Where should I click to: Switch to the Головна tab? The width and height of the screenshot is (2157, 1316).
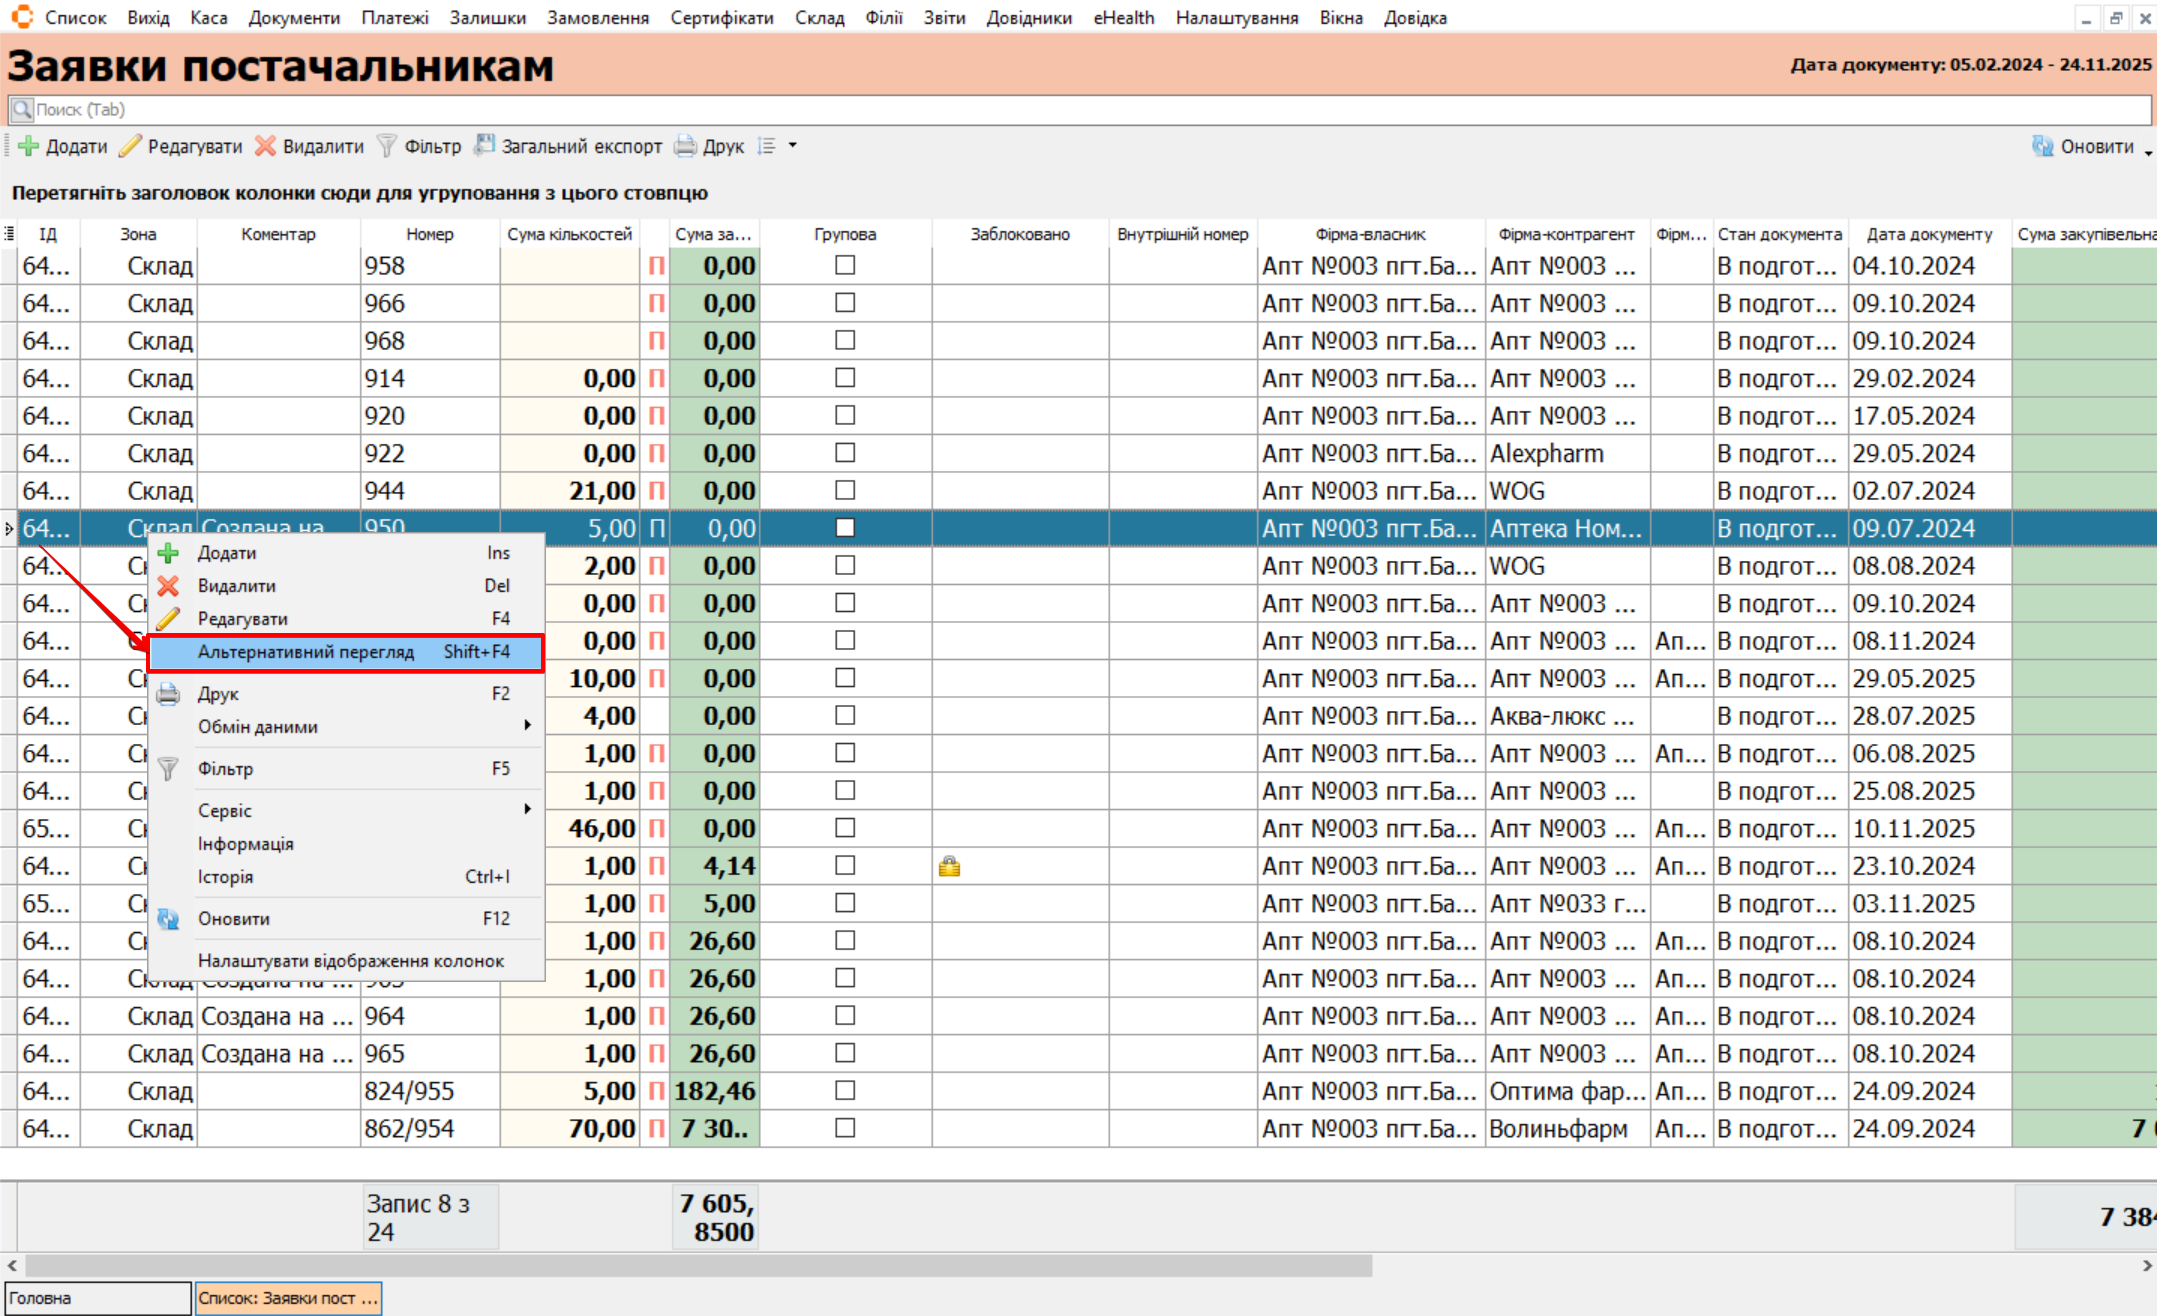97,1298
